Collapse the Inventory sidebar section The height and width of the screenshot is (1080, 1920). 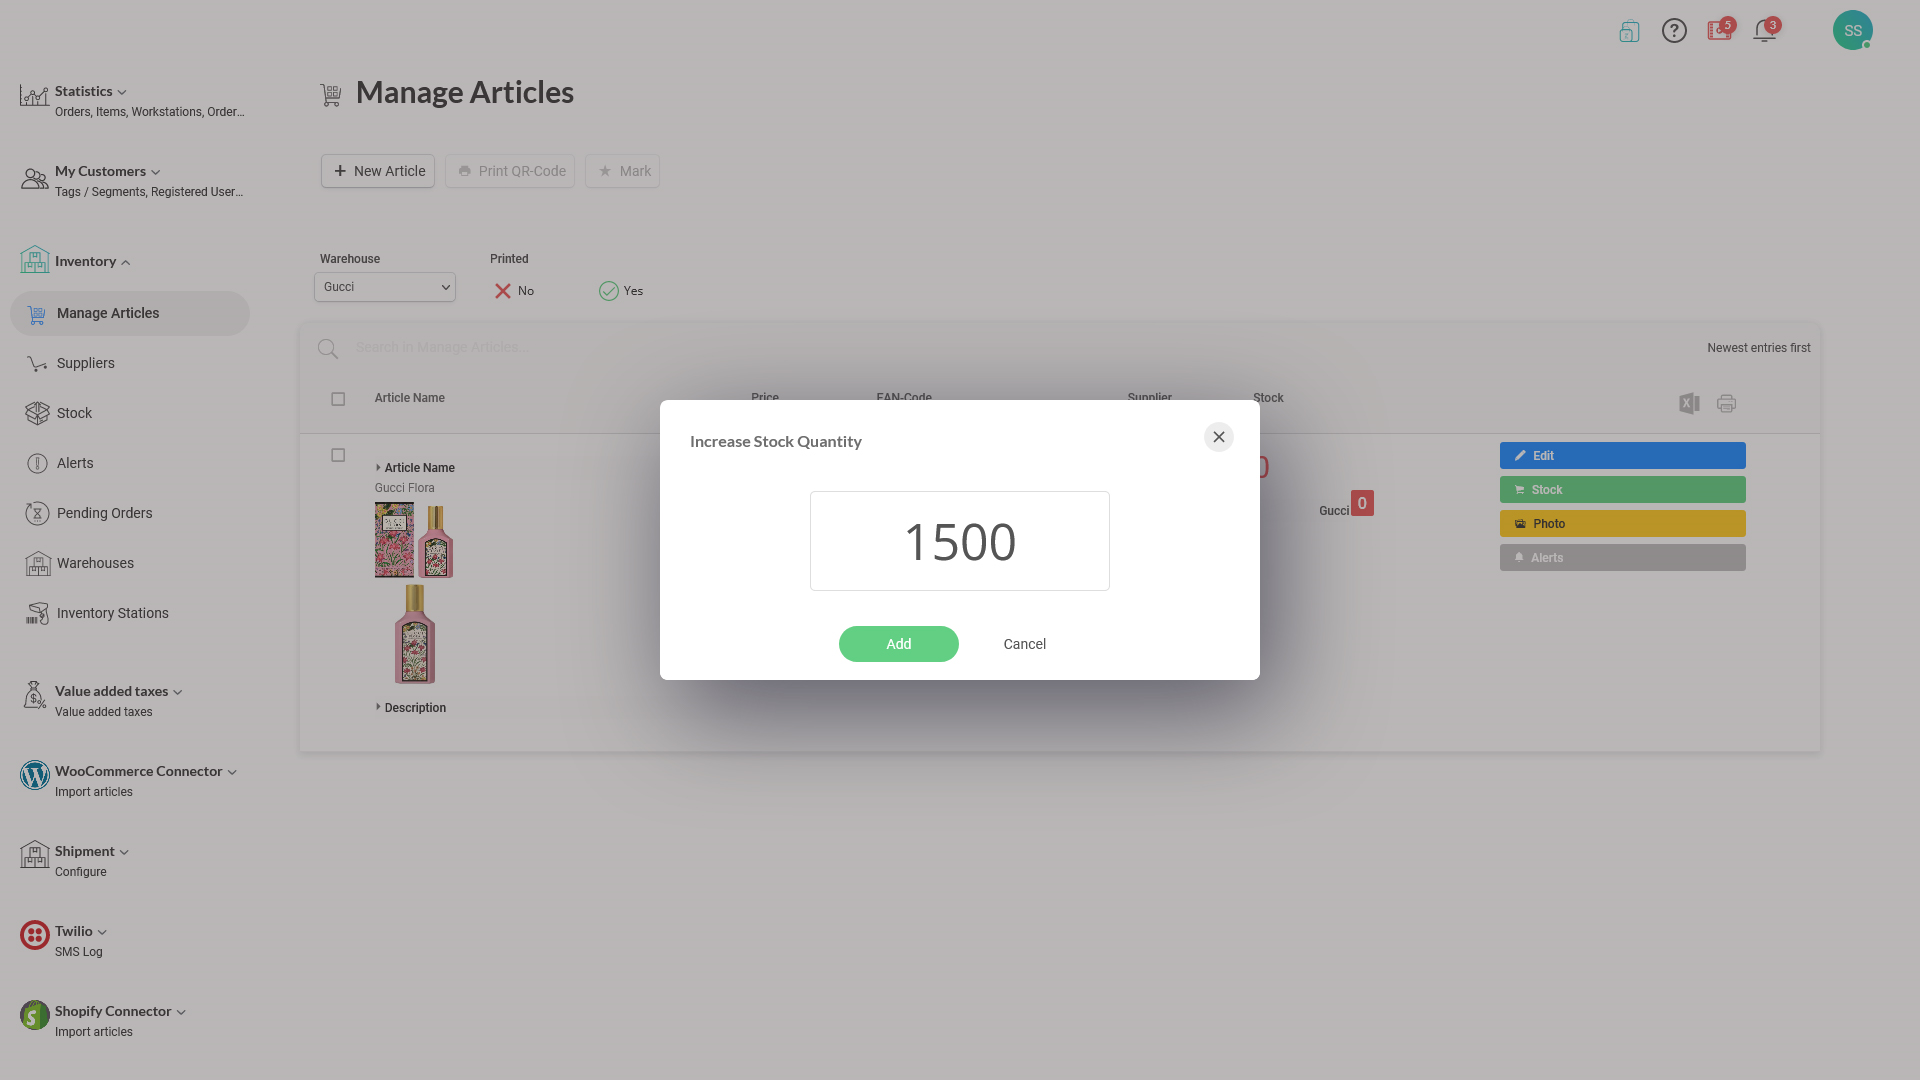[93, 262]
